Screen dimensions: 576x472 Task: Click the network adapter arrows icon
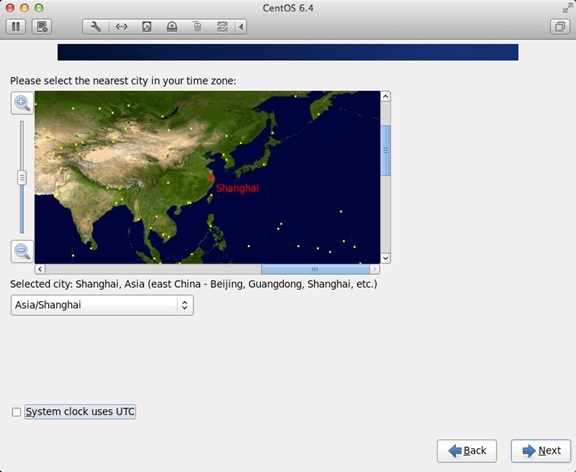click(x=121, y=27)
